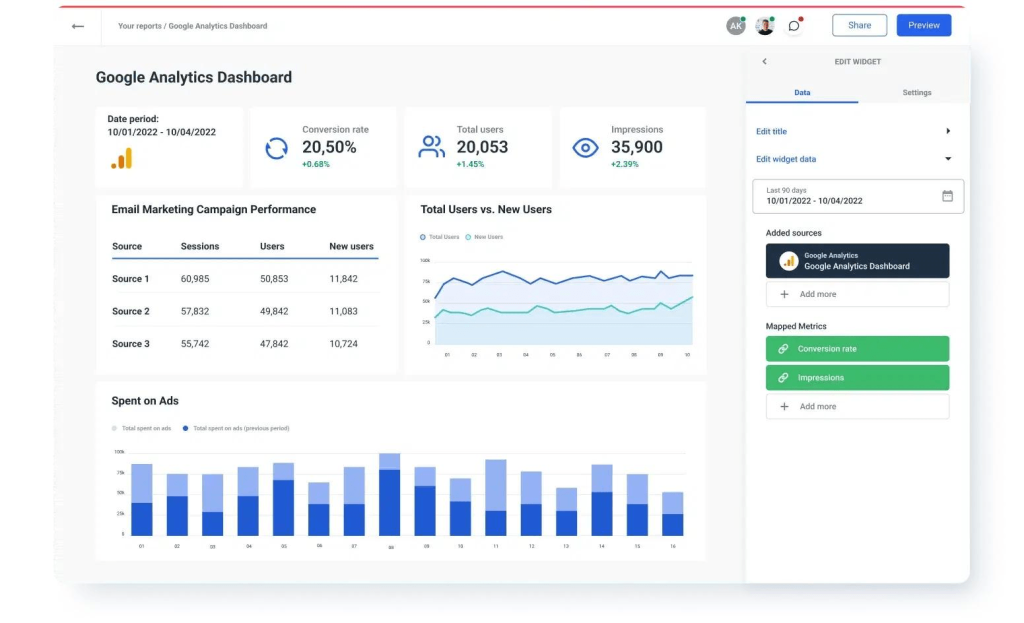
Task: Switch to the Data tab
Action: [802, 93]
